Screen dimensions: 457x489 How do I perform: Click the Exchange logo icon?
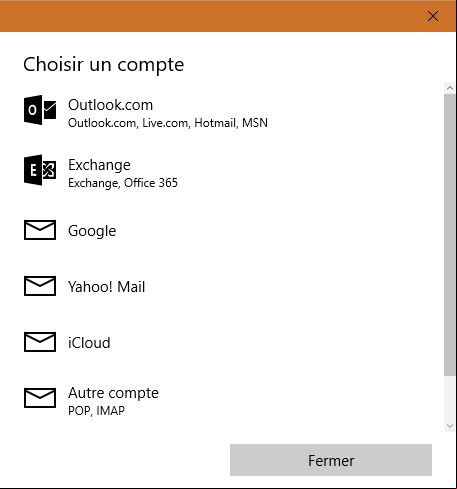tap(40, 170)
